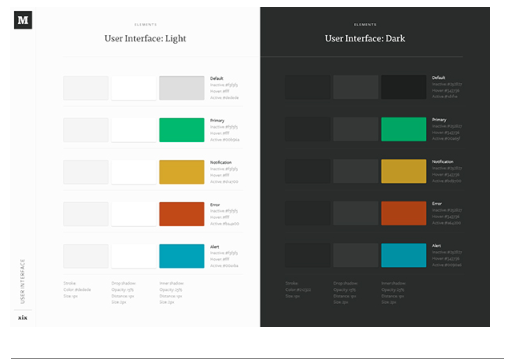Click the Medium M logo icon

tap(23, 20)
